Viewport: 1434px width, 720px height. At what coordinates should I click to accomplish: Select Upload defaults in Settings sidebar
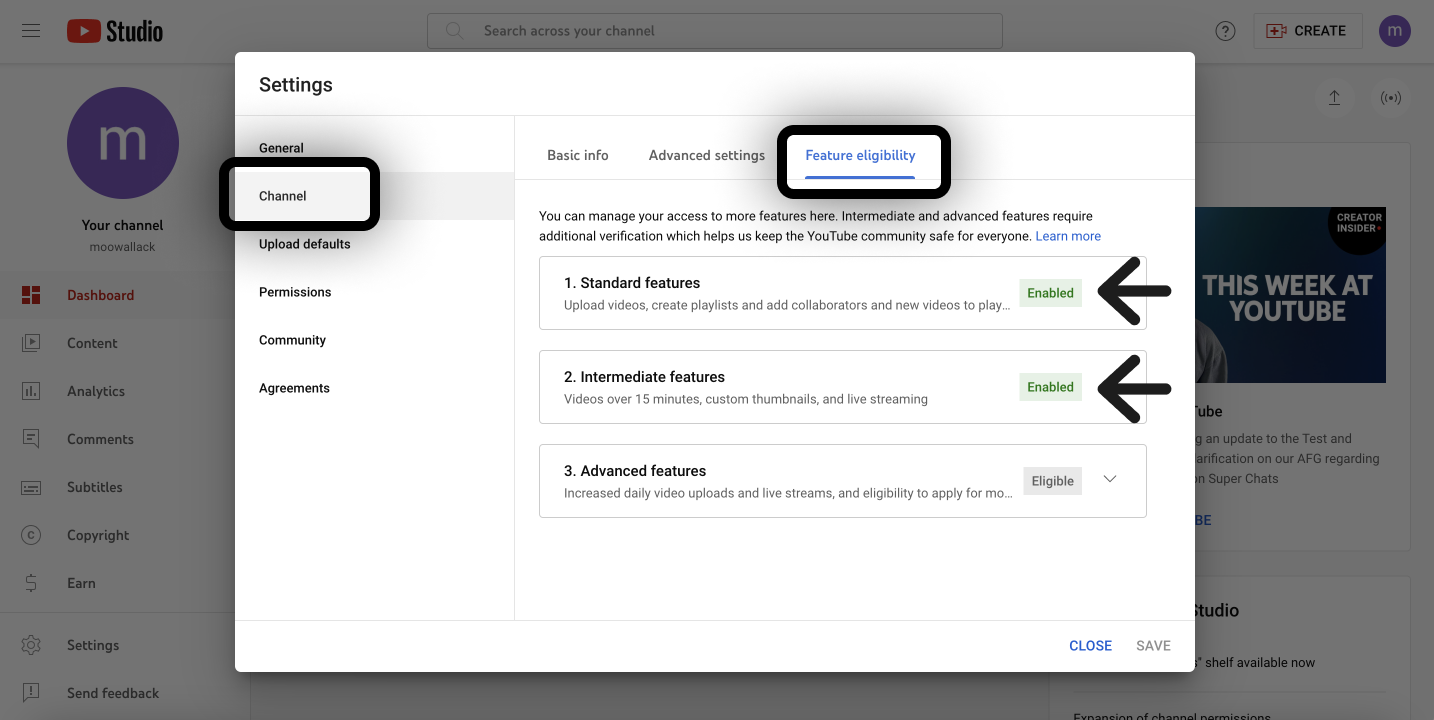pos(304,244)
